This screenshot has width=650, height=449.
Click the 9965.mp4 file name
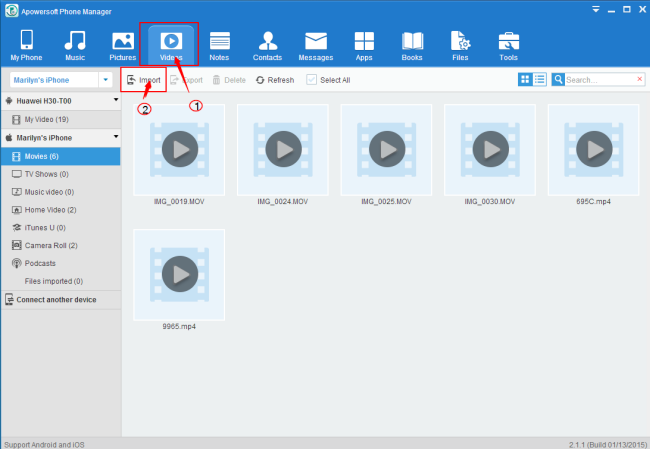click(x=179, y=327)
